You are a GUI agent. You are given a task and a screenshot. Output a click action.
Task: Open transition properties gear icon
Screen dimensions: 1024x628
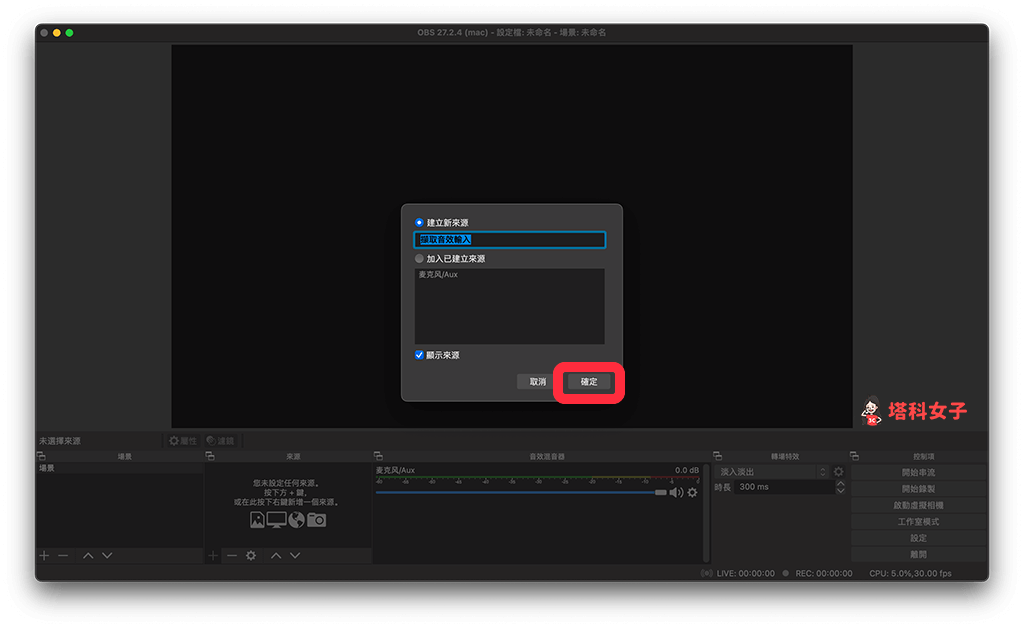(839, 472)
